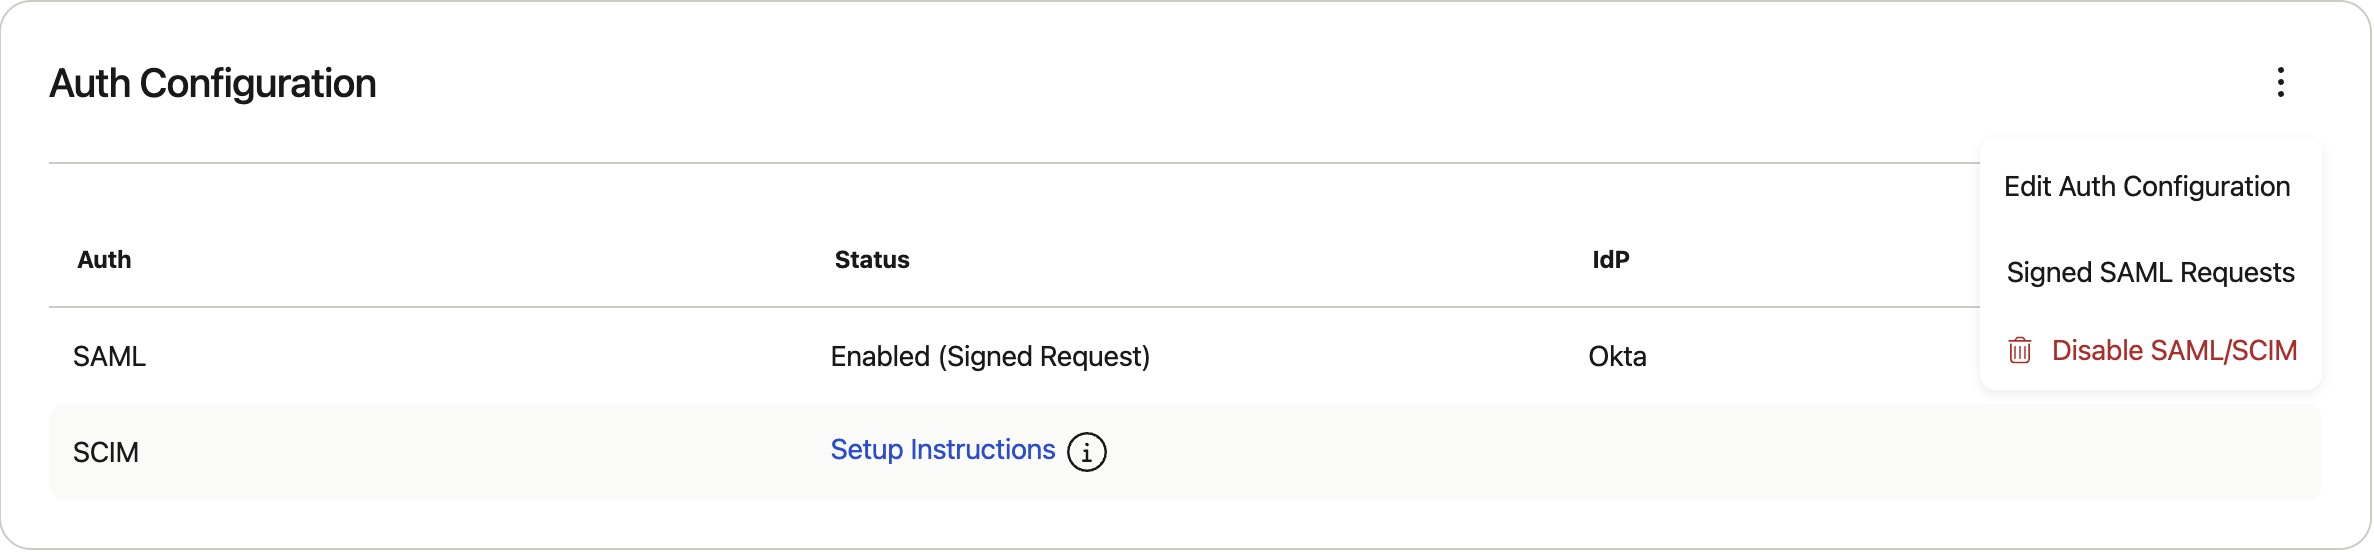Open the three-dot kebab menu

(x=2281, y=82)
